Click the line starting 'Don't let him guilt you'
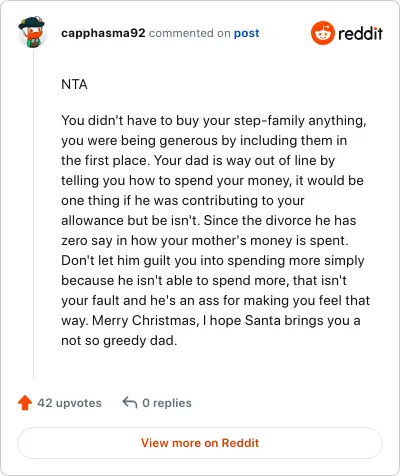Viewport: 400px width, 476px height. pos(213,261)
